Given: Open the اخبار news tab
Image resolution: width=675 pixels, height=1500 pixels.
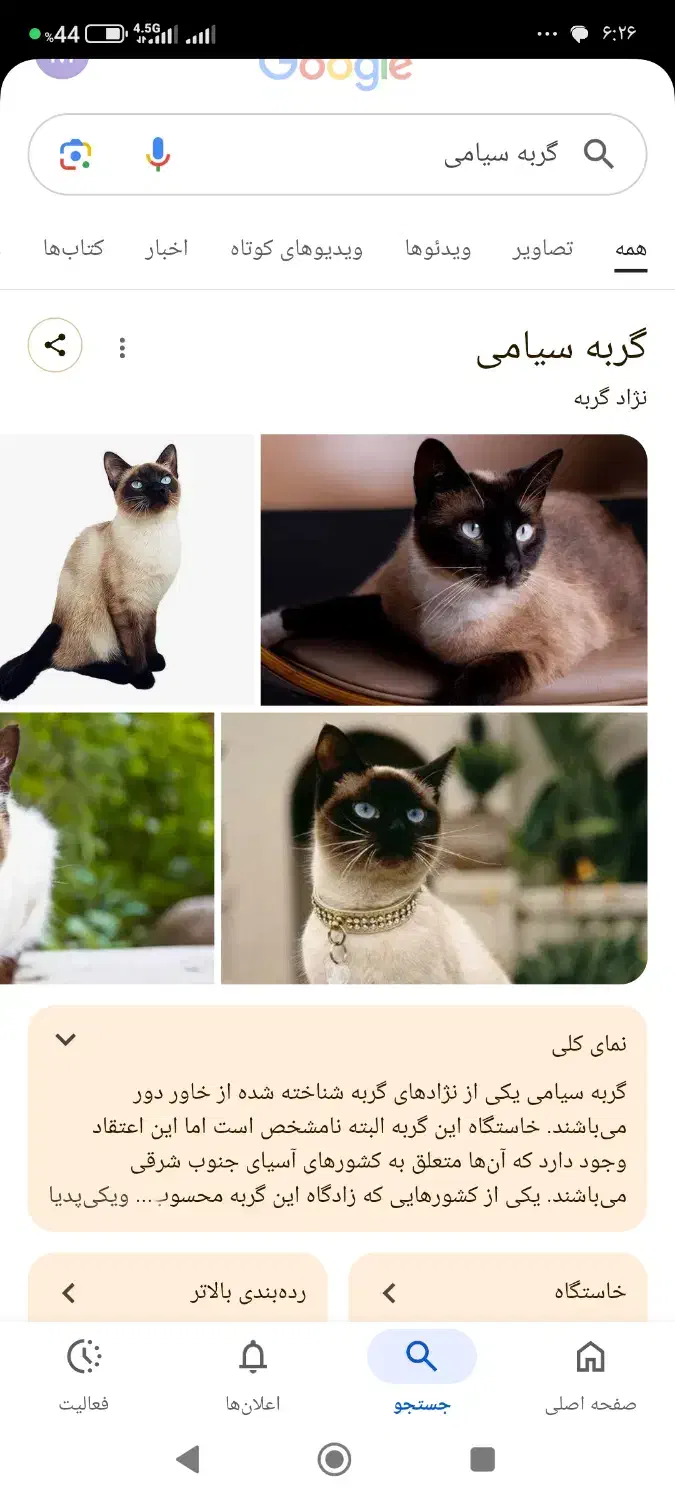Looking at the screenshot, I should point(166,248).
